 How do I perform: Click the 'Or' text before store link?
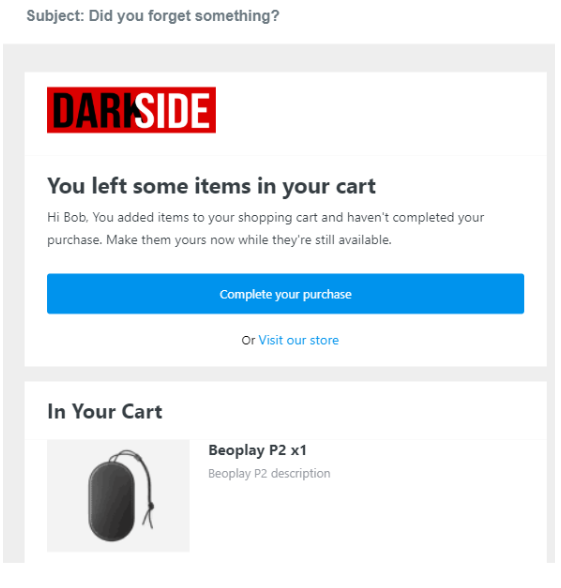pos(248,340)
